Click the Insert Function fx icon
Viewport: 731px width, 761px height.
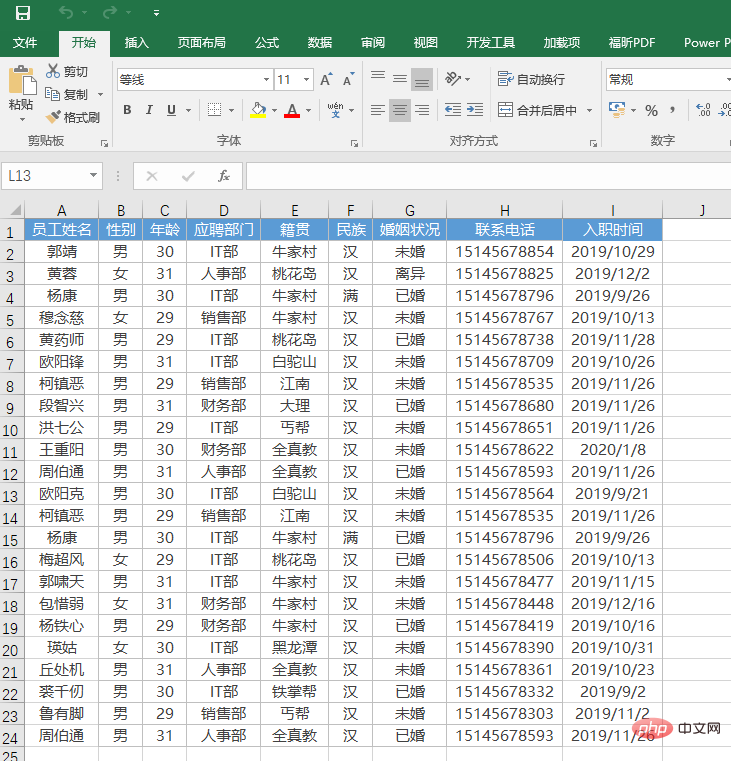click(224, 176)
